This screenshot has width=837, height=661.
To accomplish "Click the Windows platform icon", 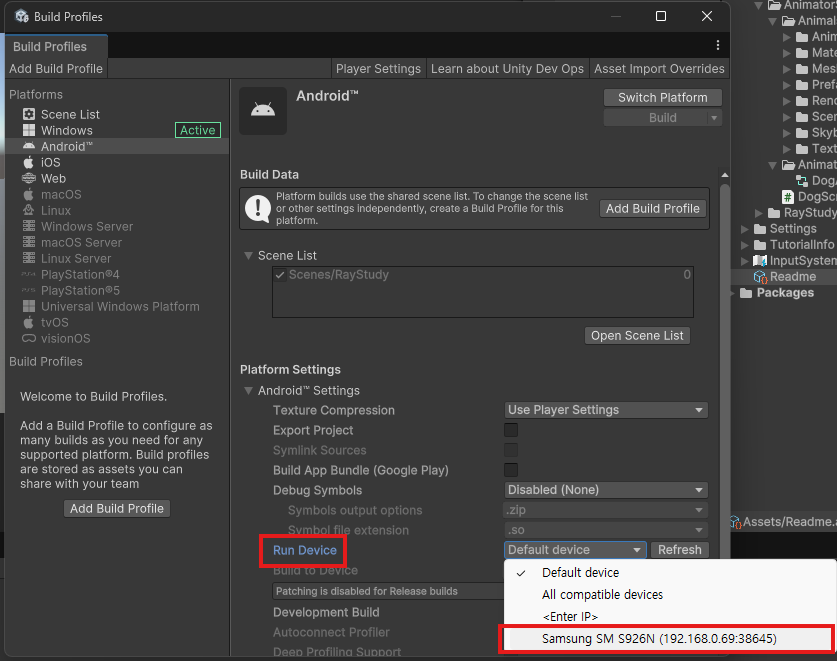I will tap(29, 130).
